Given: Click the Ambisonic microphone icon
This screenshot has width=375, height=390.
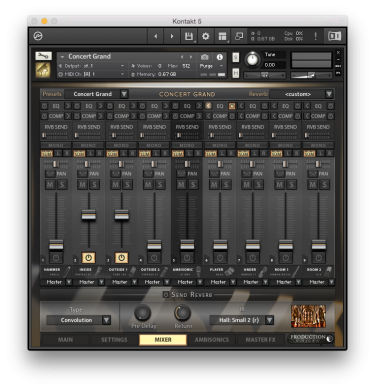Looking at the screenshot, I should click(198, 272).
